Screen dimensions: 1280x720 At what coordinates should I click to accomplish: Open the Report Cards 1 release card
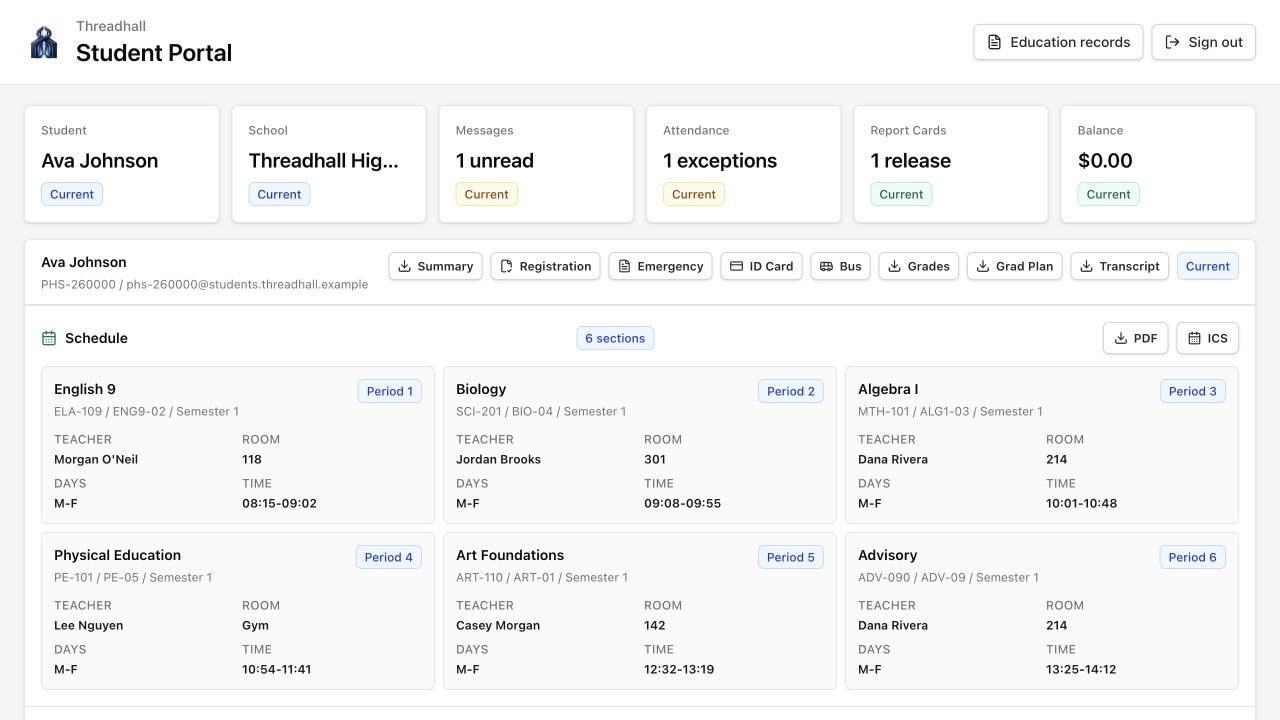[951, 164]
